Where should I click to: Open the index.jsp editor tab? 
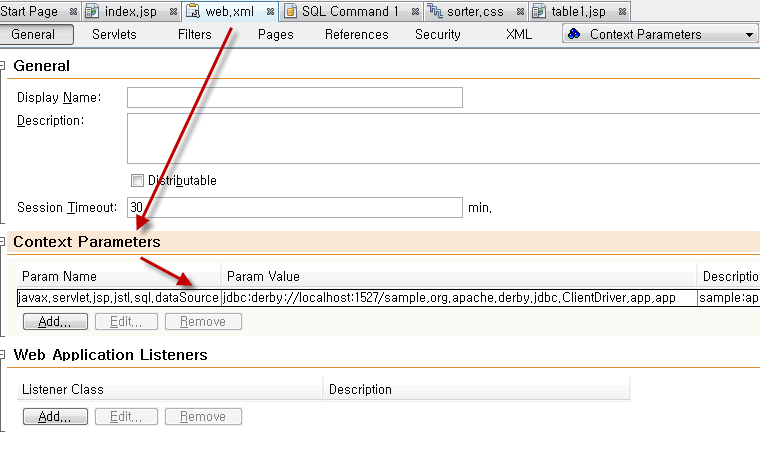click(x=130, y=11)
